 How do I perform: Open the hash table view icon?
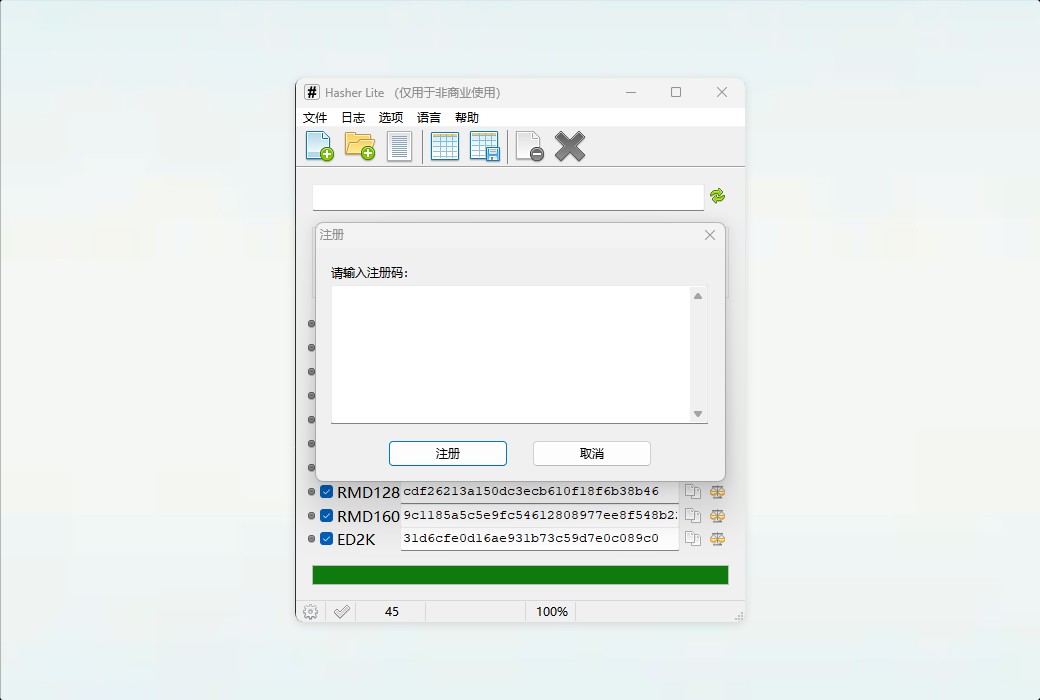coord(444,145)
